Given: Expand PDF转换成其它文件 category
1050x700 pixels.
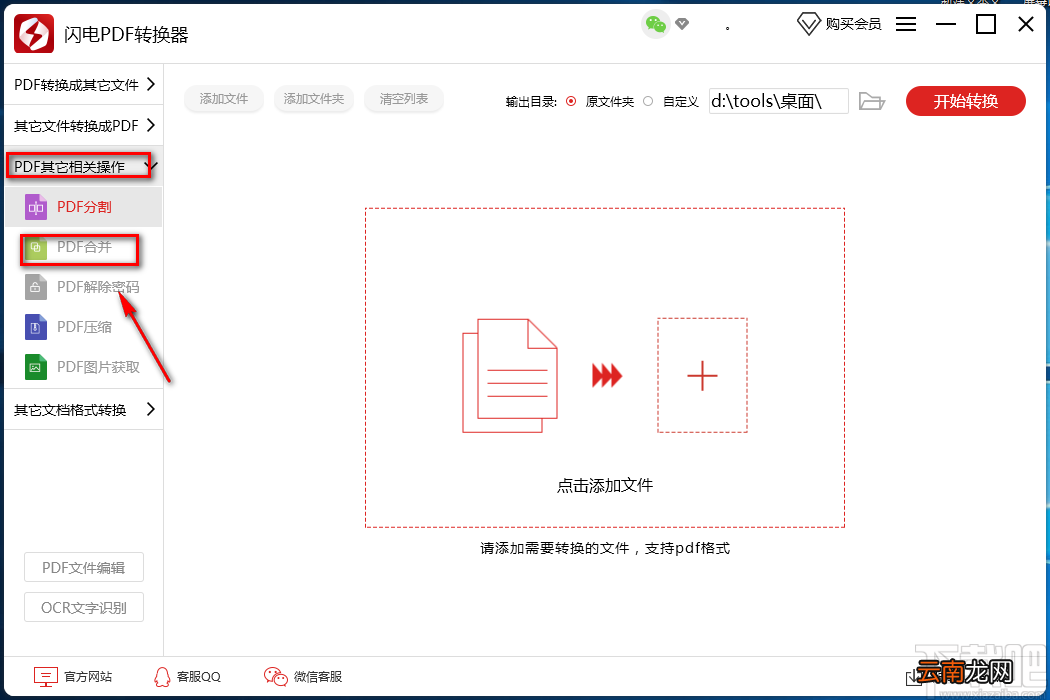Looking at the screenshot, I should [x=84, y=84].
